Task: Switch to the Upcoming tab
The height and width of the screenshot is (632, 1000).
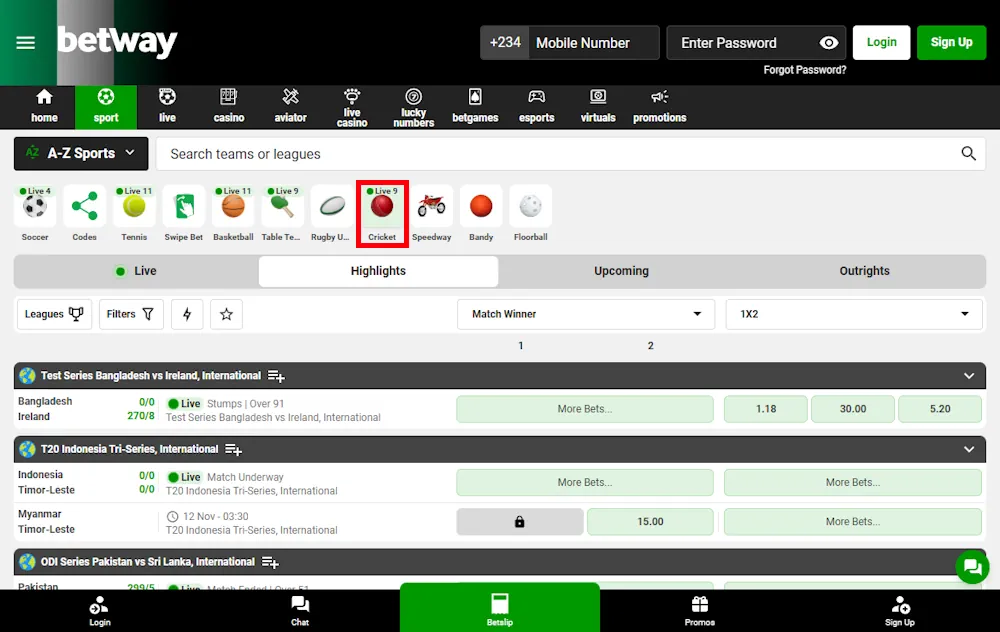Action: [621, 271]
